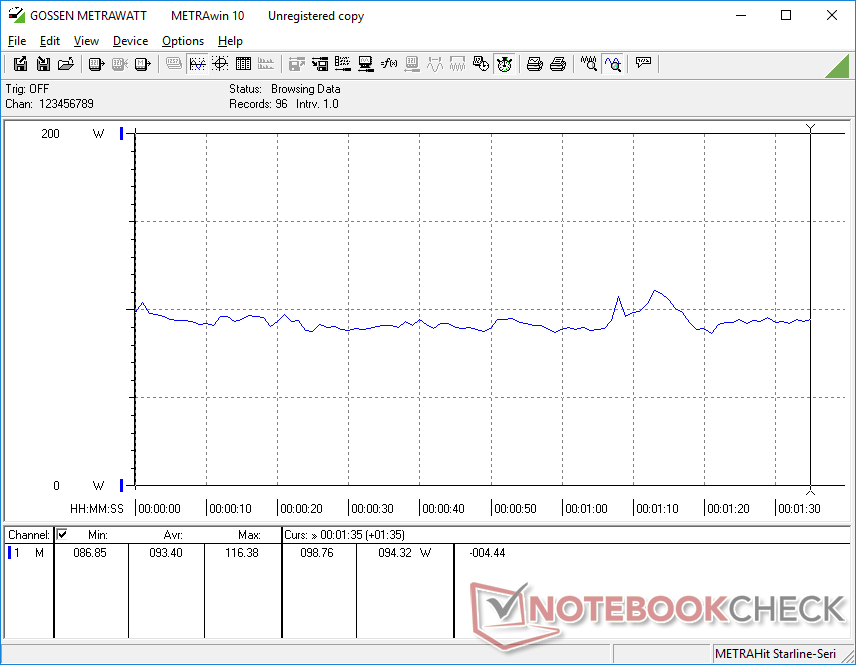Click the load-settings floppy arrow icon
The height and width of the screenshot is (665, 856).
pos(320,64)
